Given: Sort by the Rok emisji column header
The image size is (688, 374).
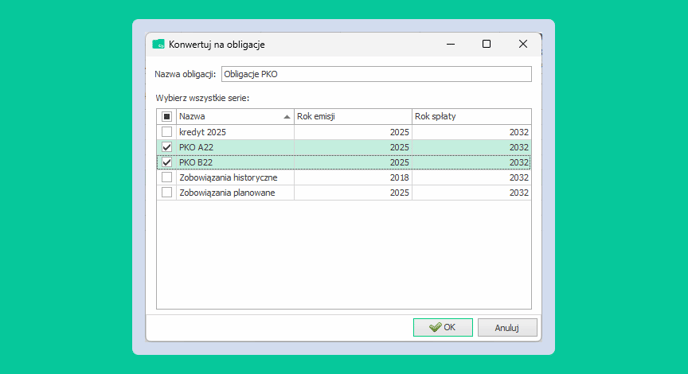Looking at the screenshot, I should click(353, 117).
